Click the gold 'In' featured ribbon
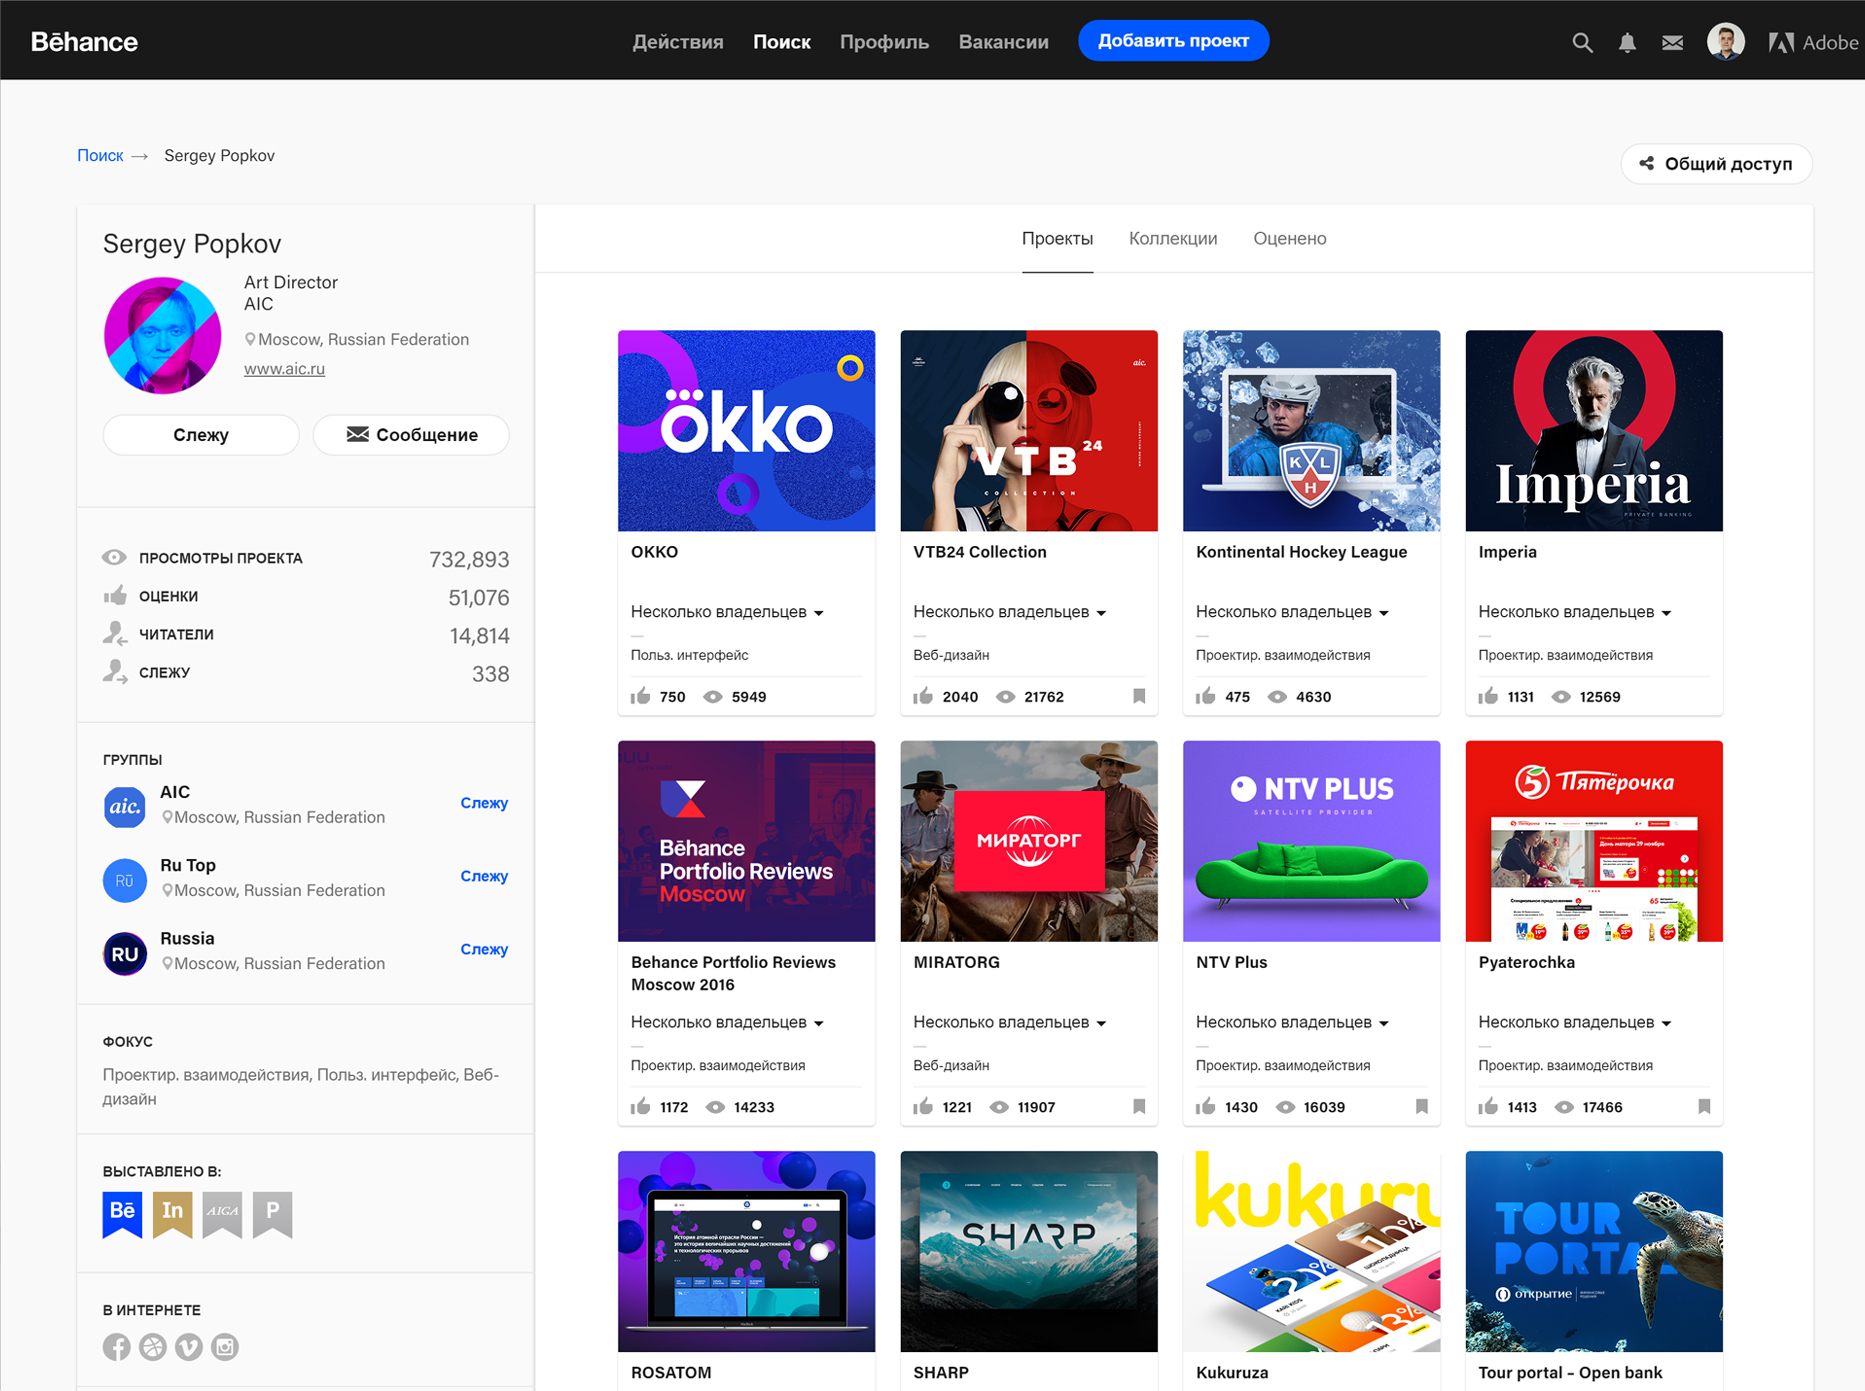The height and width of the screenshot is (1391, 1865). (x=172, y=1215)
